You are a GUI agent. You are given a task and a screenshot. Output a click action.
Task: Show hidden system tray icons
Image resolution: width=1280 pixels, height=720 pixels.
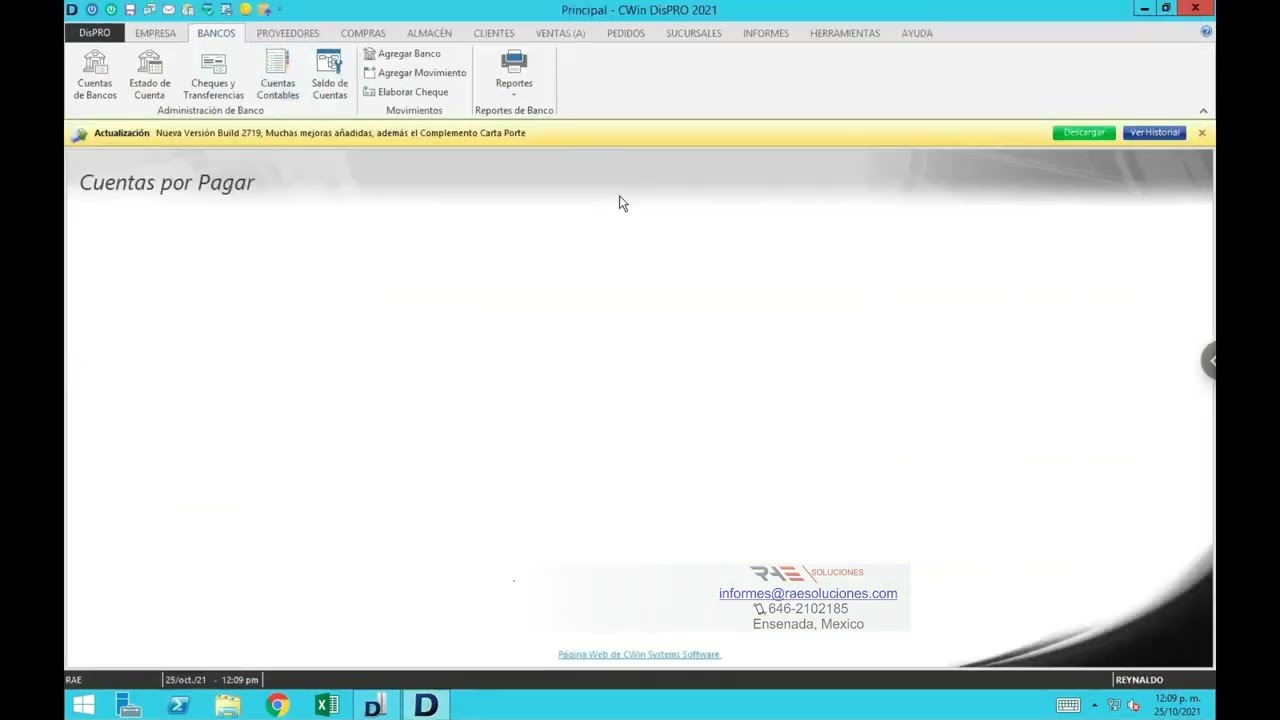pyautogui.click(x=1095, y=705)
